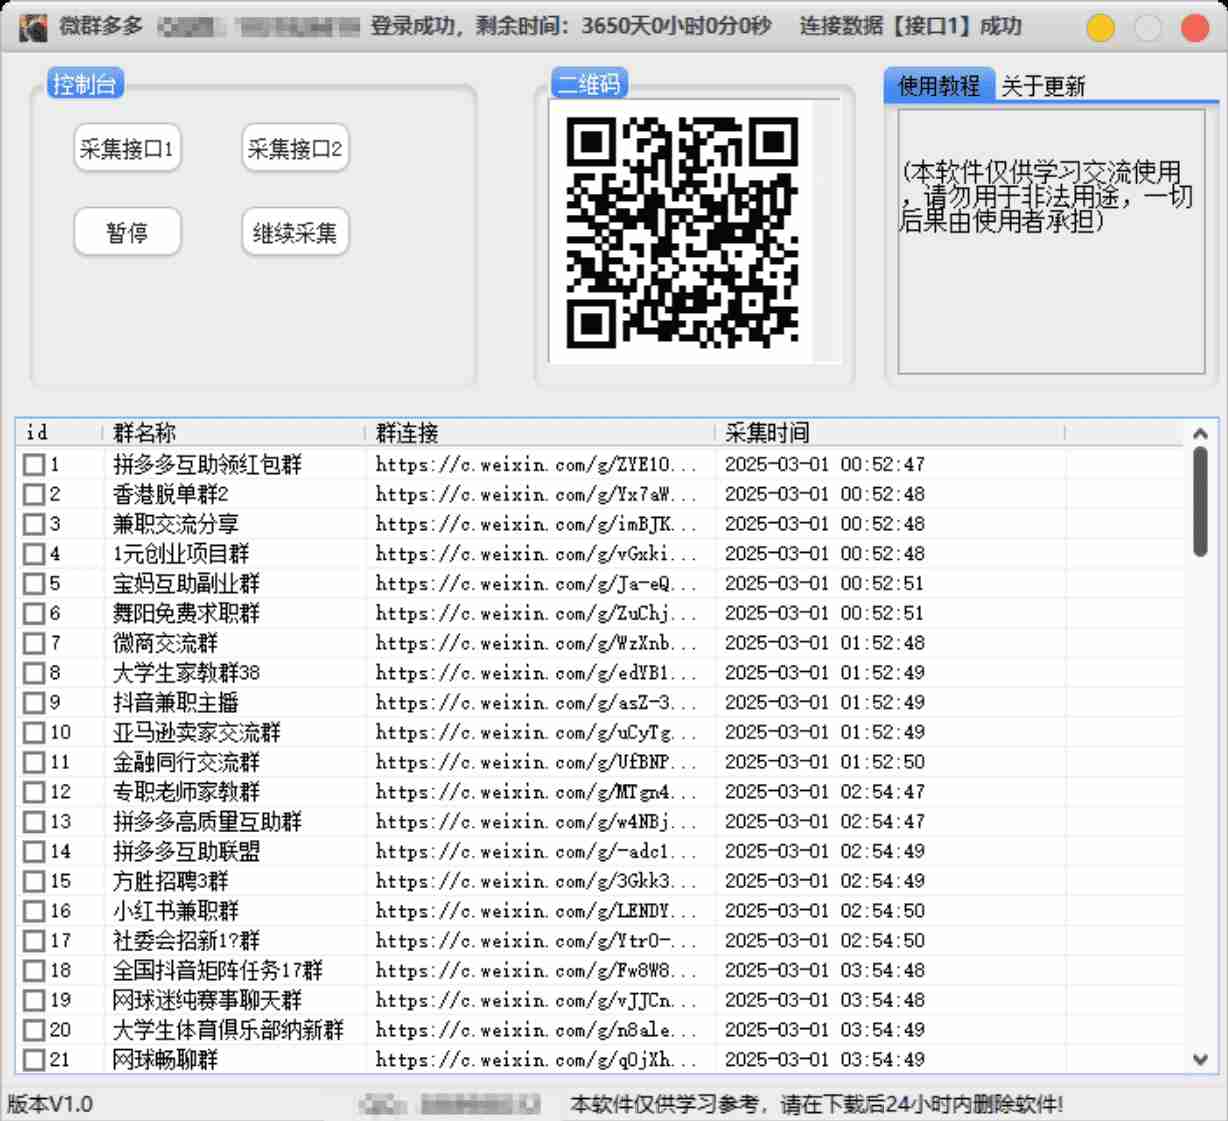Switch to the 使用教程 tab
This screenshot has width=1228, height=1121.
pyautogui.click(x=939, y=86)
